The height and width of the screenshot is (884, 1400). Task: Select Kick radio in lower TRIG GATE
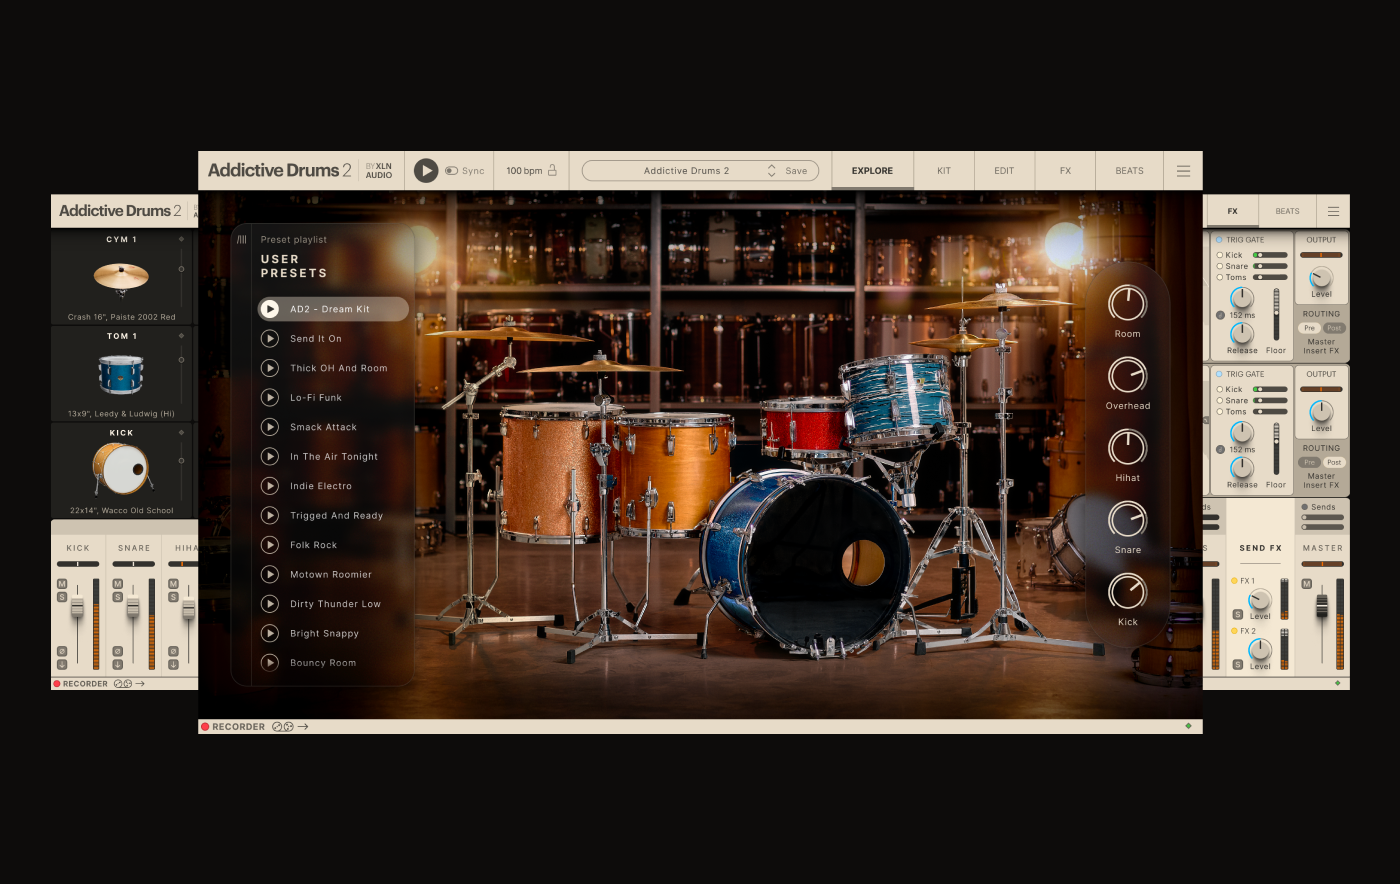point(1220,389)
